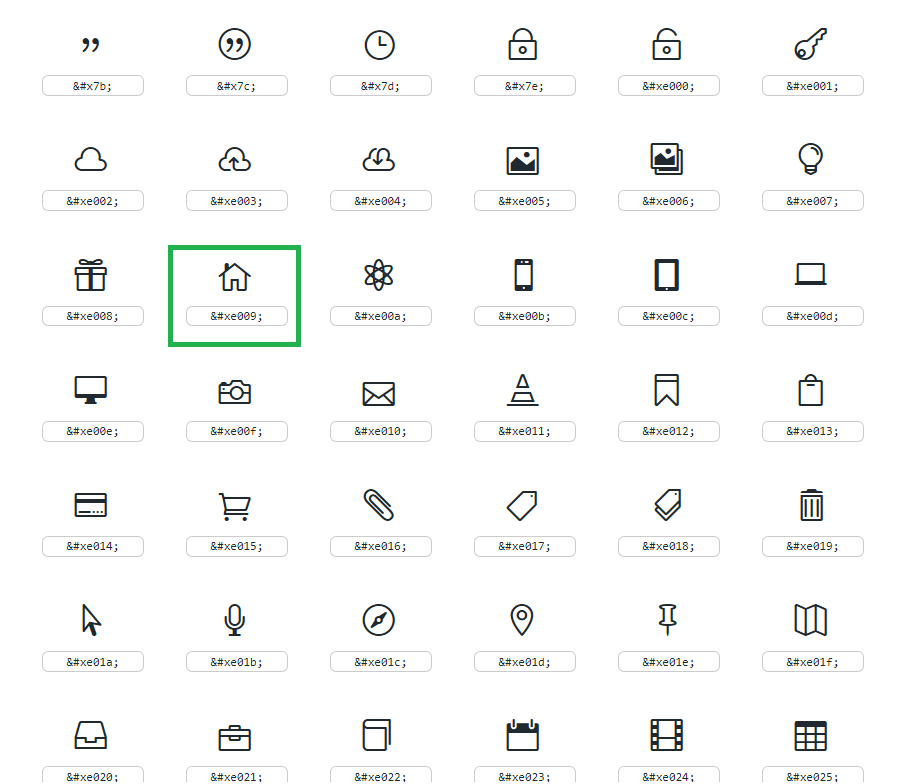The height and width of the screenshot is (784, 912).
Task: Select the shopping cart icon
Action: (x=234, y=507)
